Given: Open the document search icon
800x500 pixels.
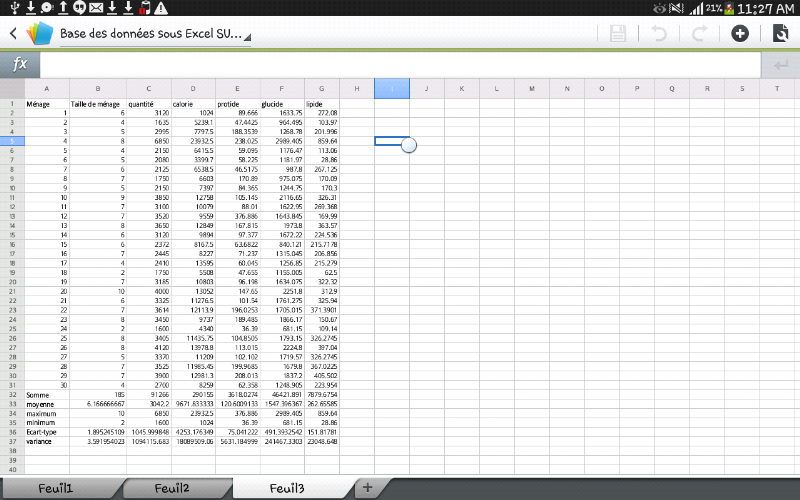Looking at the screenshot, I should click(x=780, y=34).
